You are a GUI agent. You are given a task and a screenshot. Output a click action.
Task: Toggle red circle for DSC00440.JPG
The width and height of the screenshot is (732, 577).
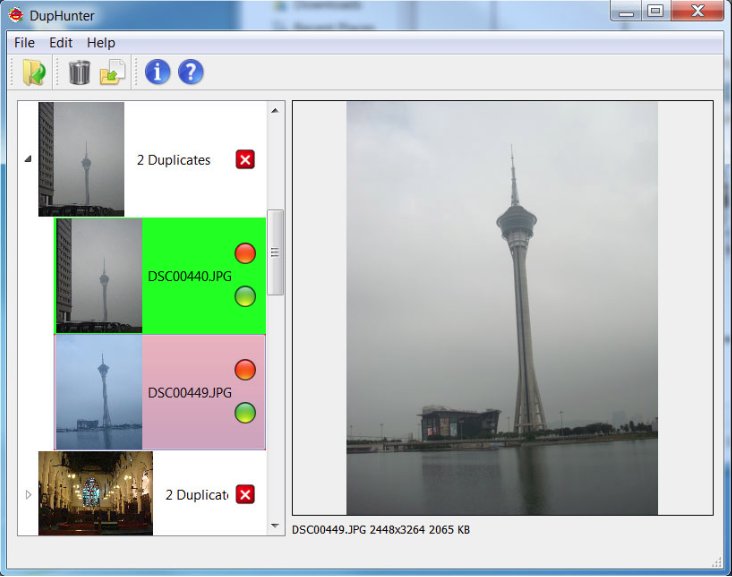tap(245, 253)
